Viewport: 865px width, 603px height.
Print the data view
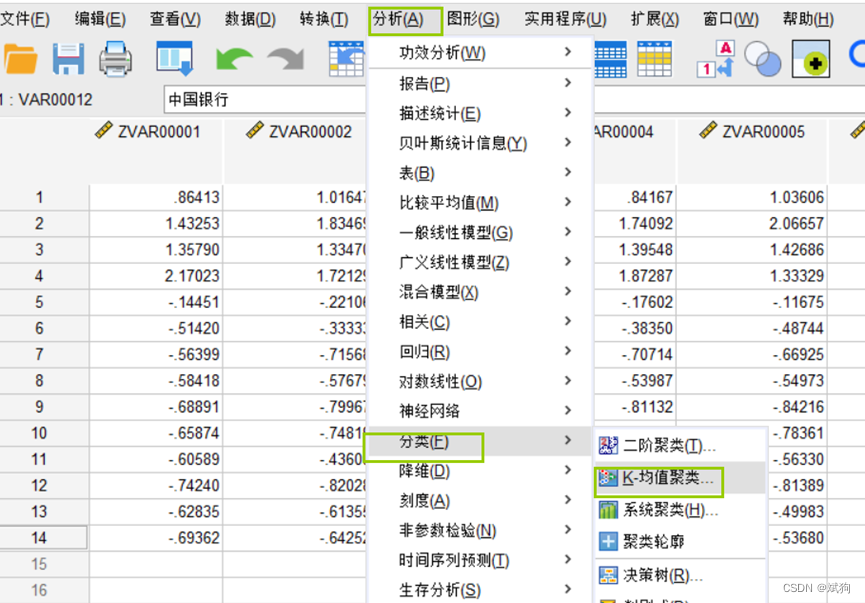pyautogui.click(x=114, y=60)
